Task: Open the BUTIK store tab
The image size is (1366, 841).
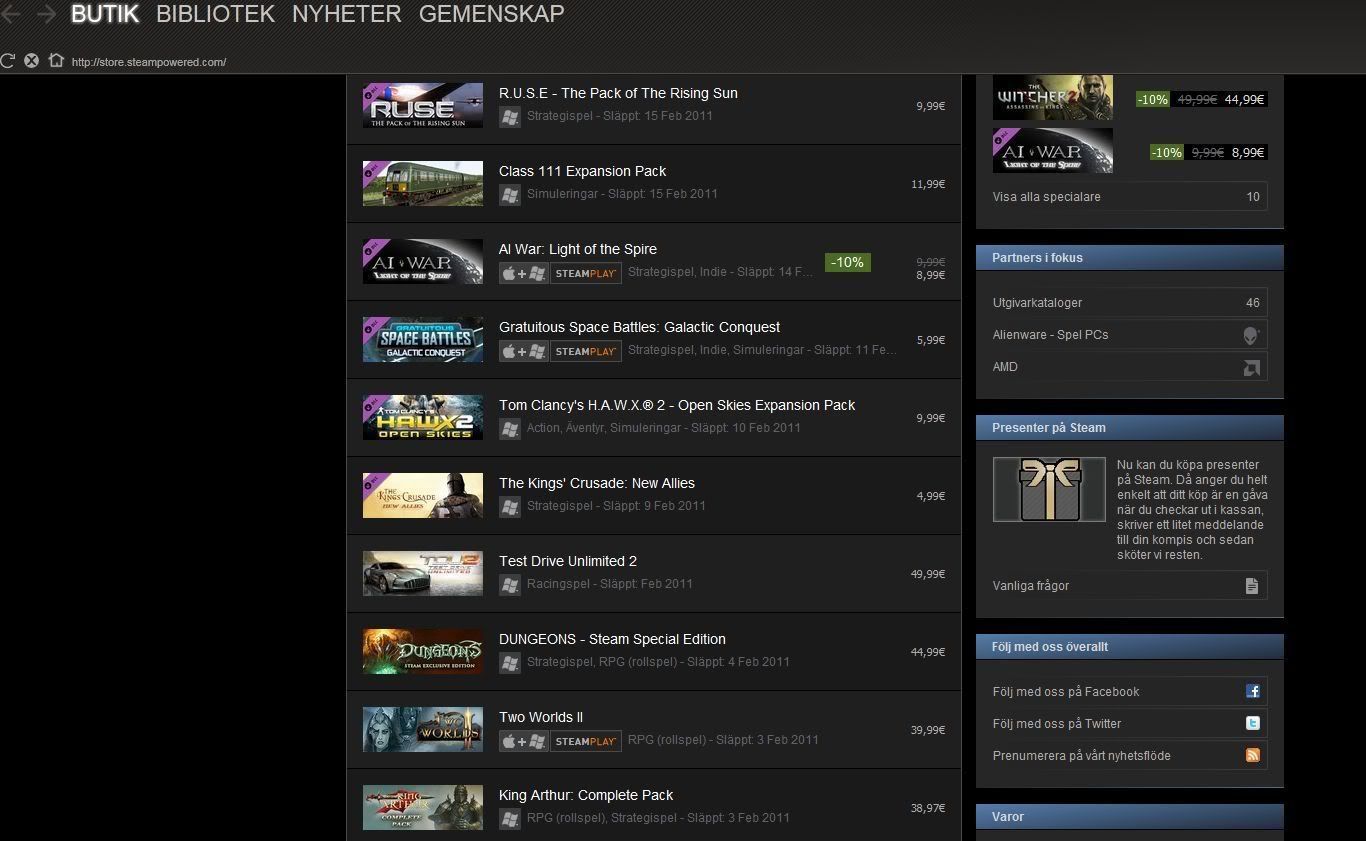Action: (x=105, y=14)
